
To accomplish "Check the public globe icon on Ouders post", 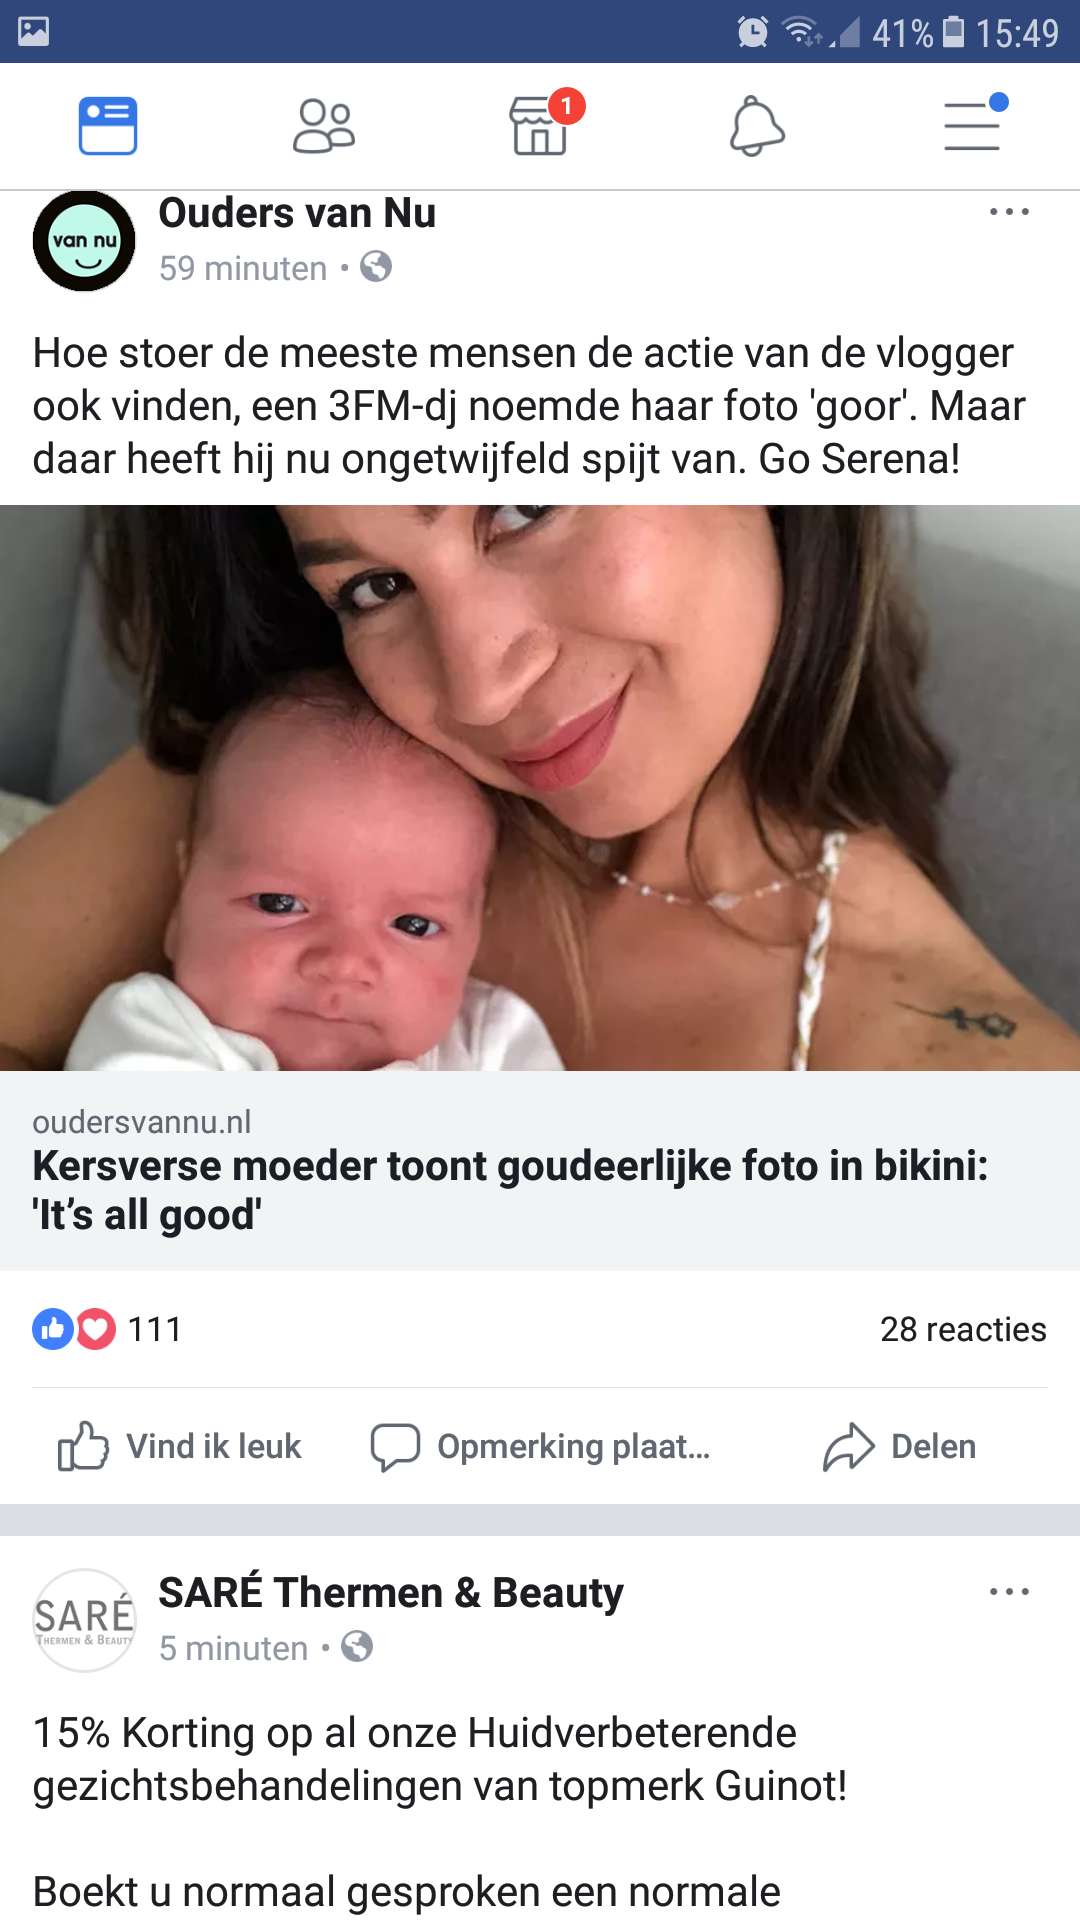I will (x=376, y=267).
